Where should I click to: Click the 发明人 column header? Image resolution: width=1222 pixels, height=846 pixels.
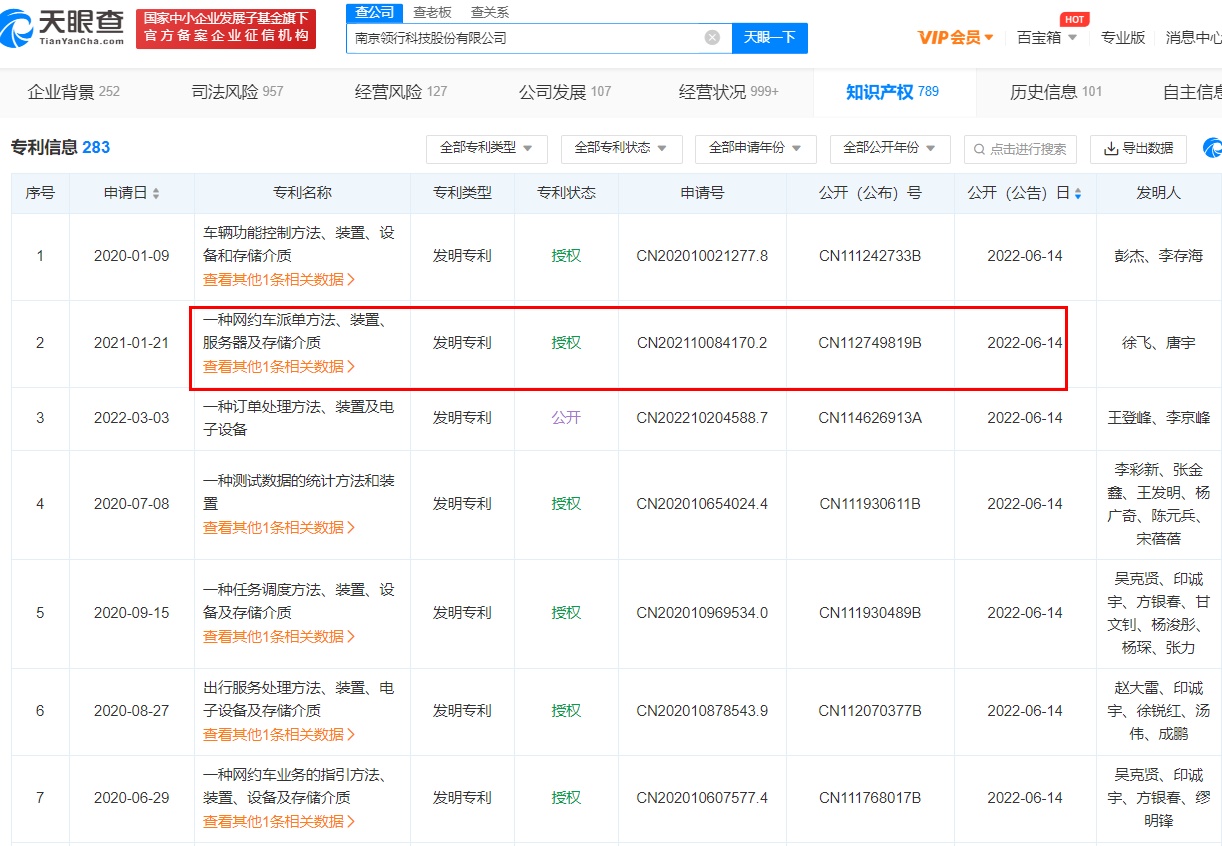(1159, 193)
